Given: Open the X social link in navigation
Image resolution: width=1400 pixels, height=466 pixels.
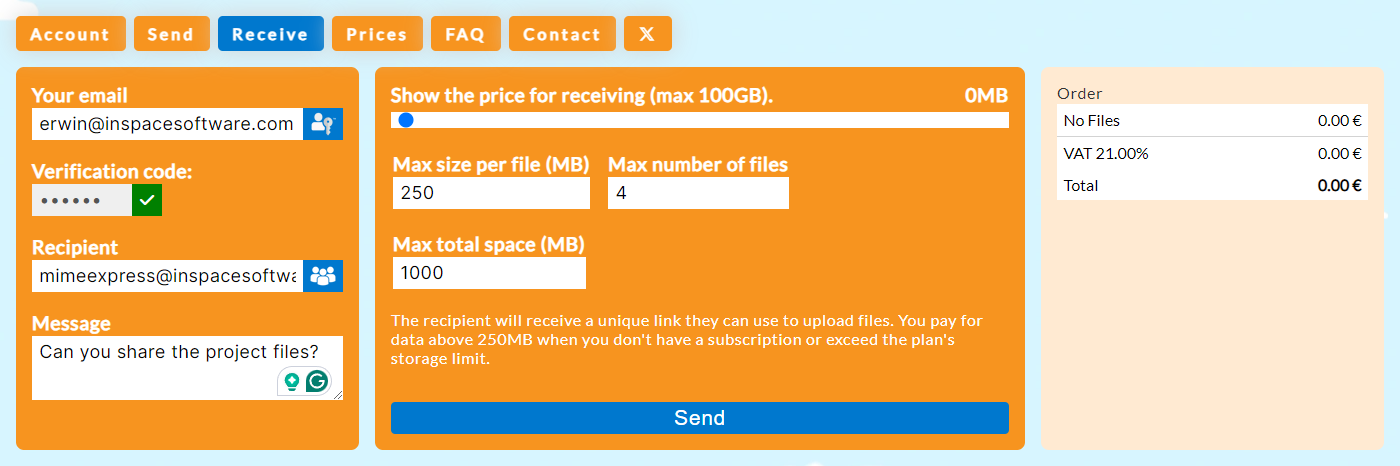Looking at the screenshot, I should (x=647, y=34).
